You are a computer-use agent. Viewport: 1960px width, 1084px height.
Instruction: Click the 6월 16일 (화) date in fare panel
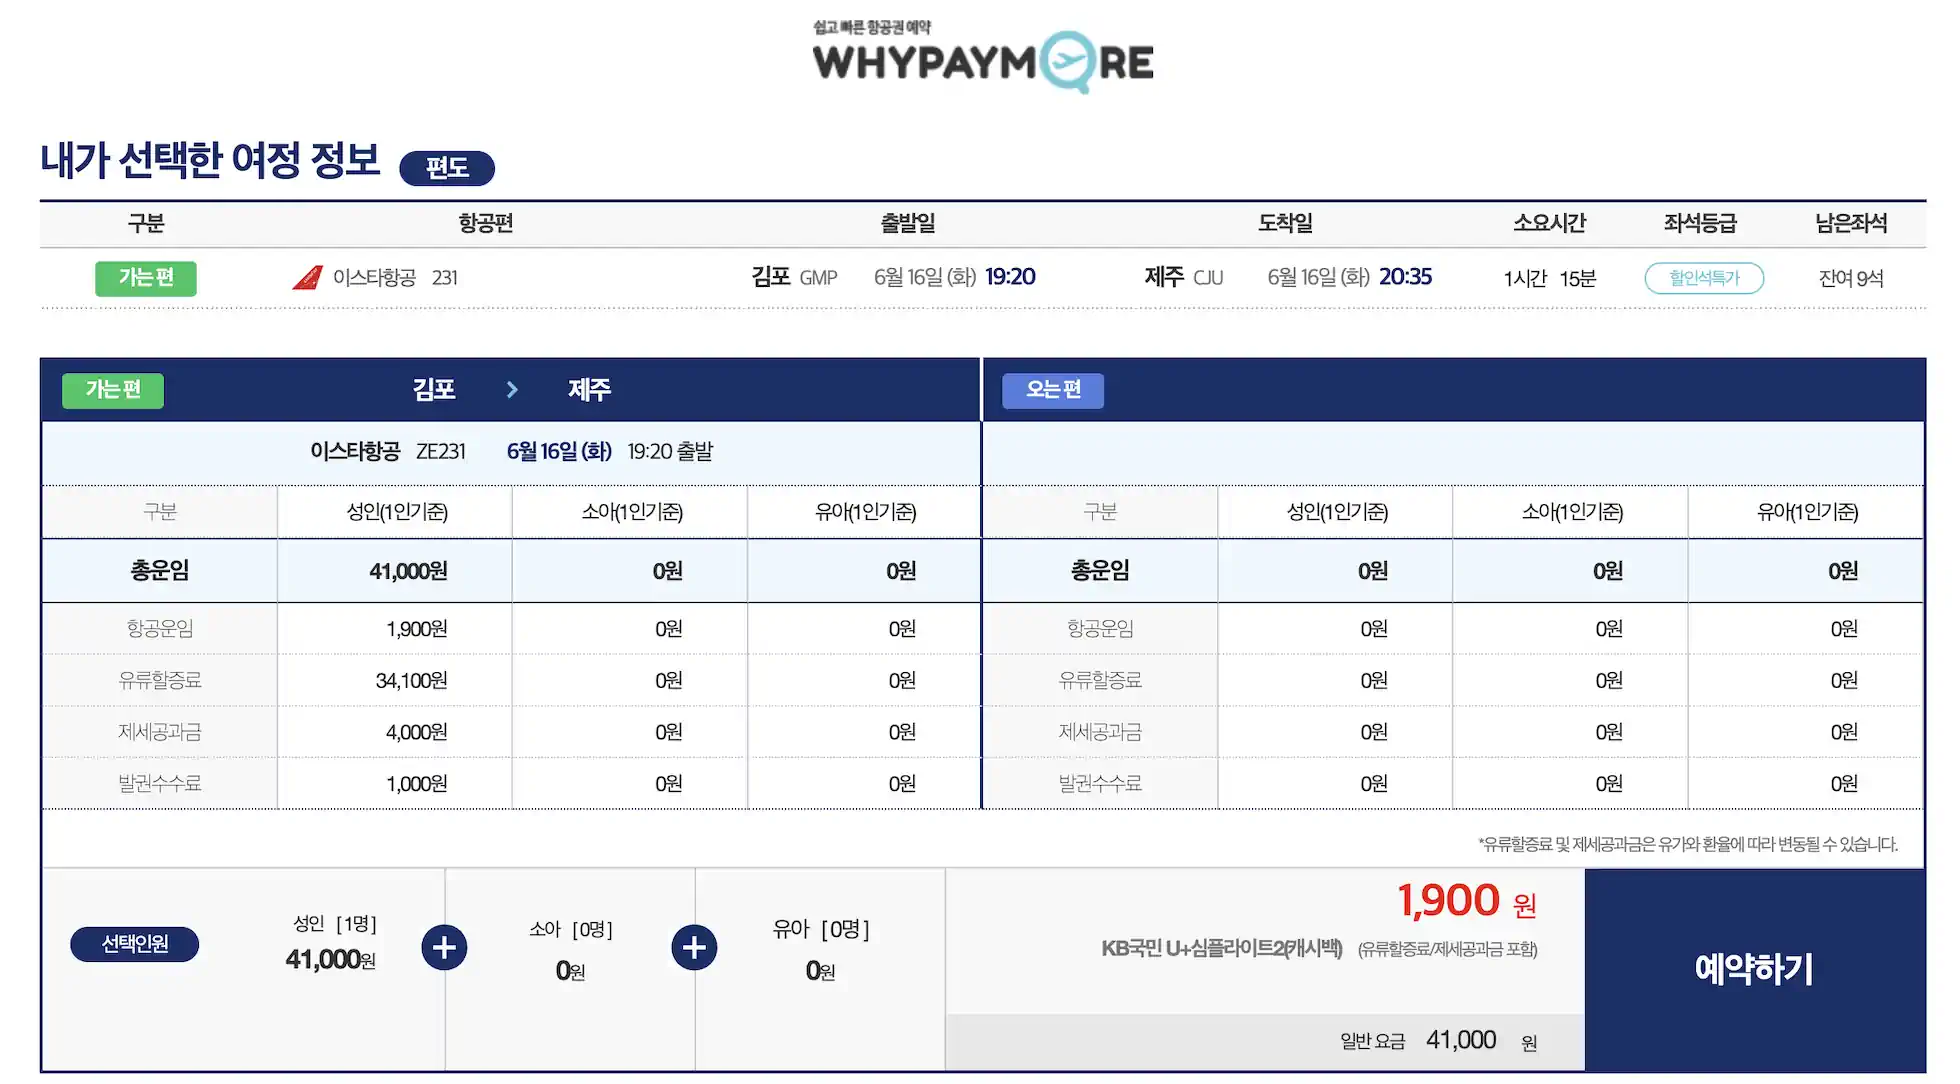[559, 452]
